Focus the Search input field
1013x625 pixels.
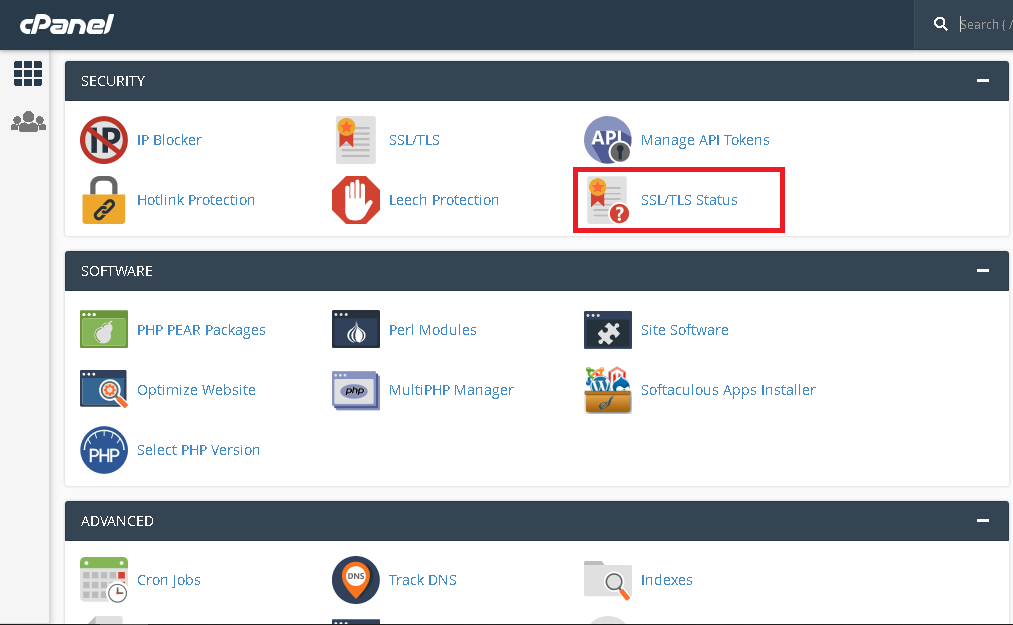click(x=985, y=25)
